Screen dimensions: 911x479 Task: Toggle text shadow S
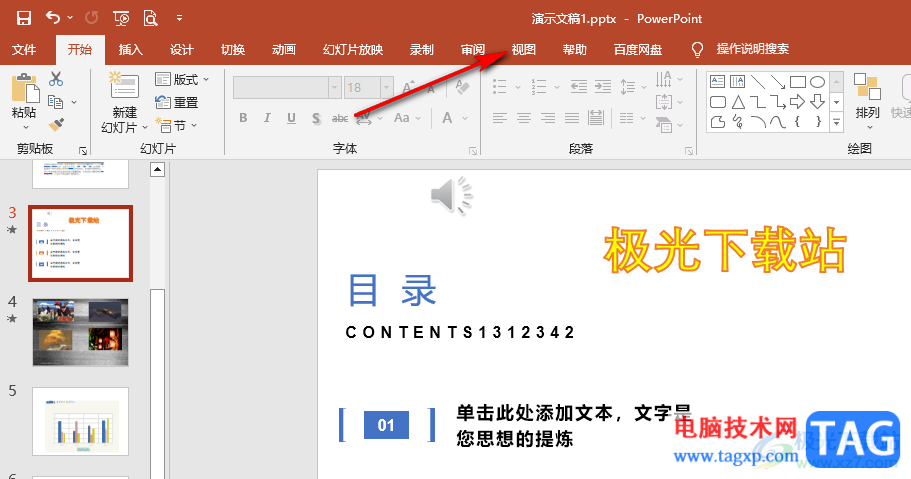tap(316, 118)
